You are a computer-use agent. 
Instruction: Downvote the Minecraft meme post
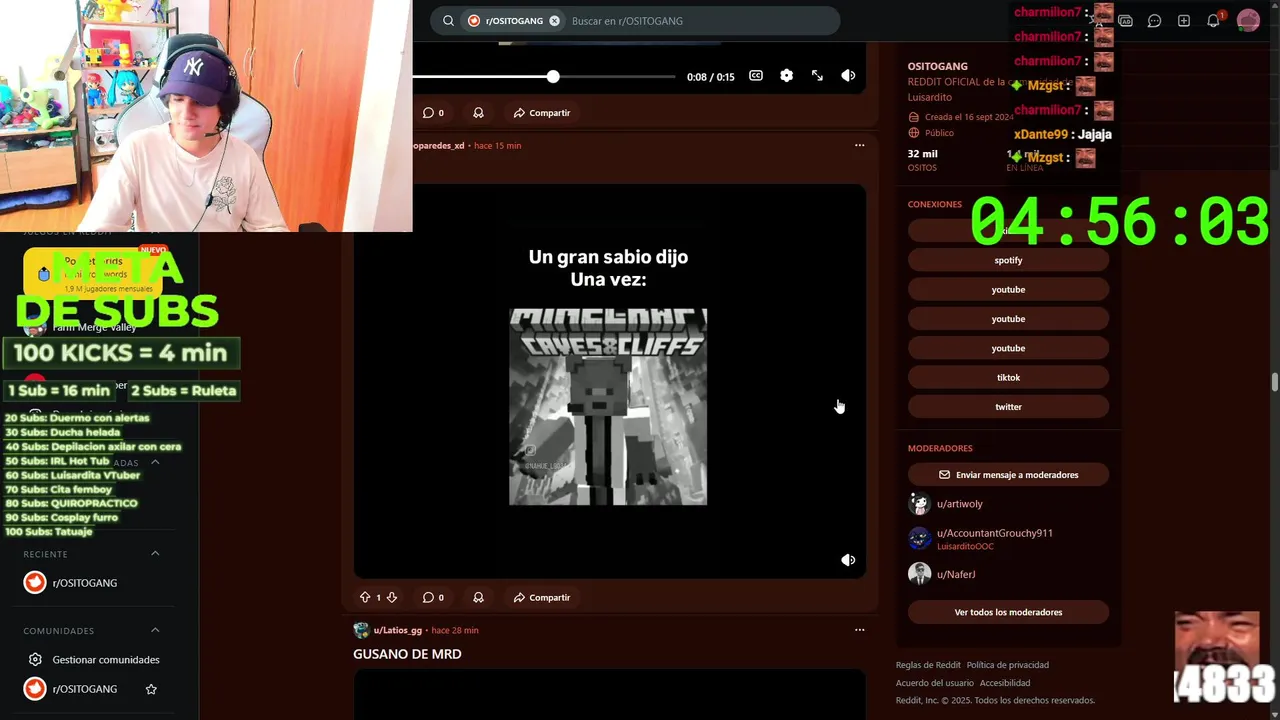pos(391,597)
